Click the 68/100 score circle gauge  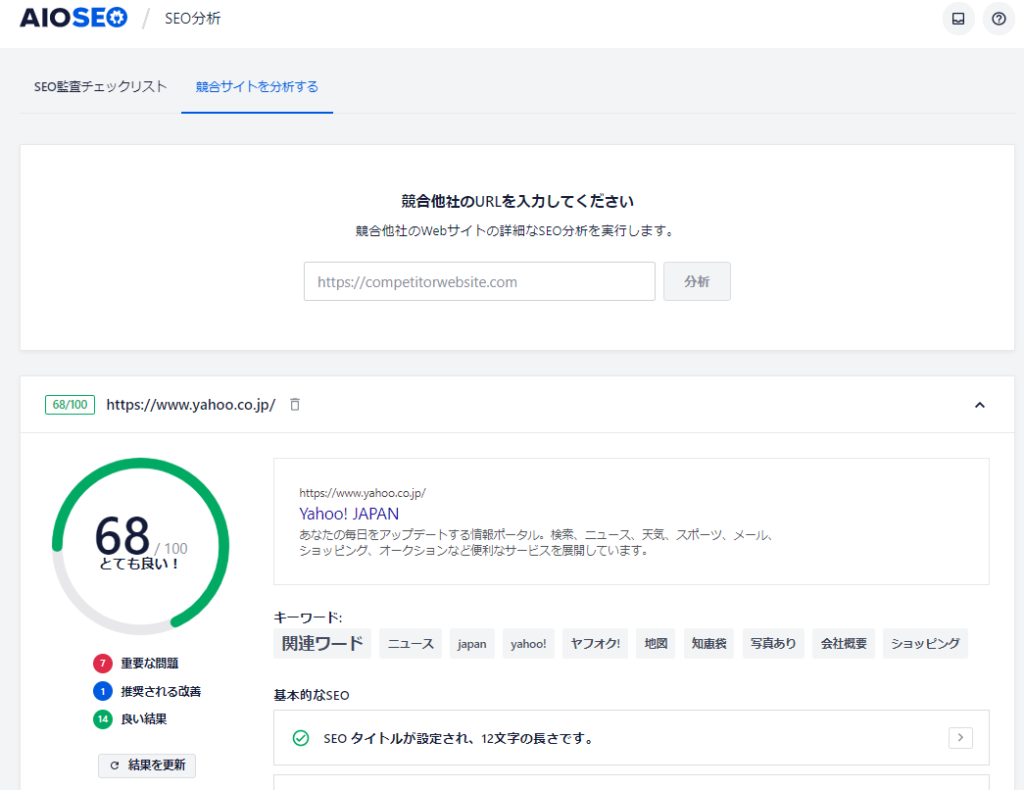140,546
